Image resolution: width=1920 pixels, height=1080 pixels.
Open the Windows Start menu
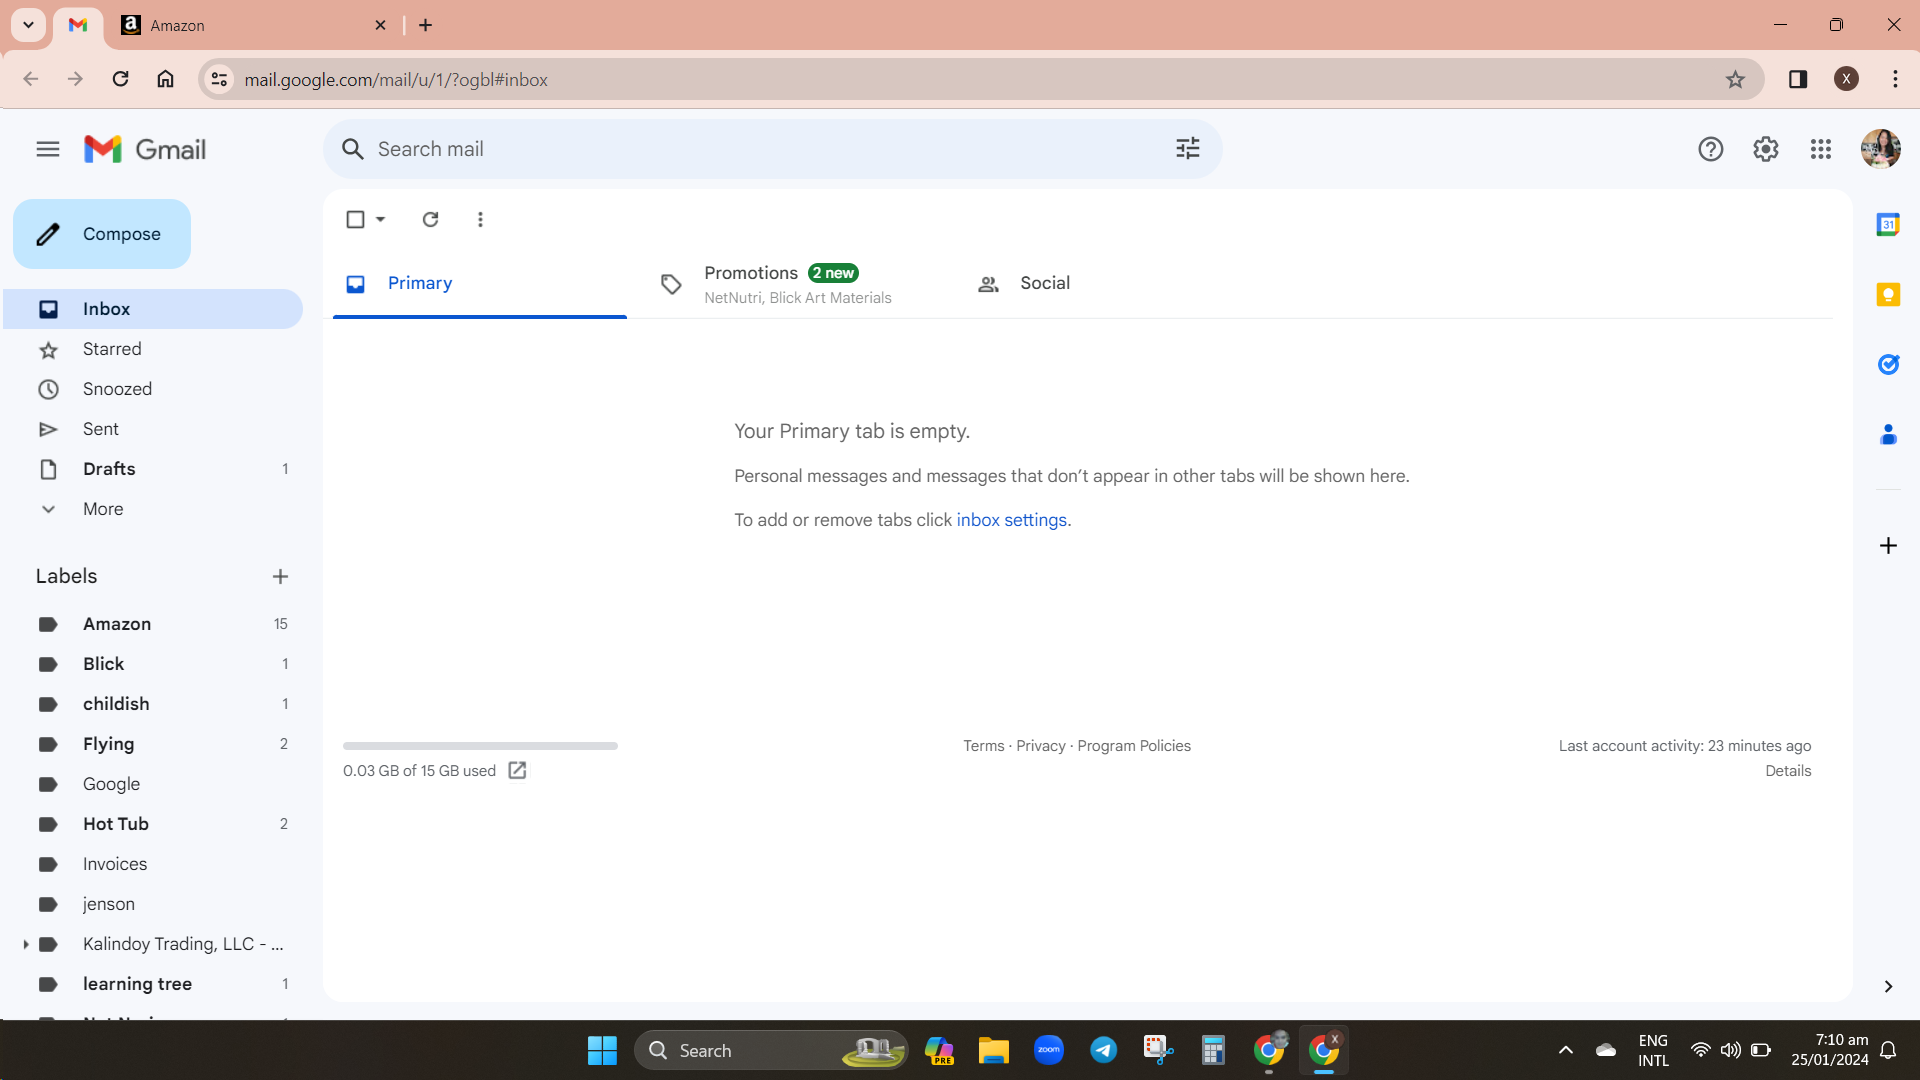click(602, 1050)
